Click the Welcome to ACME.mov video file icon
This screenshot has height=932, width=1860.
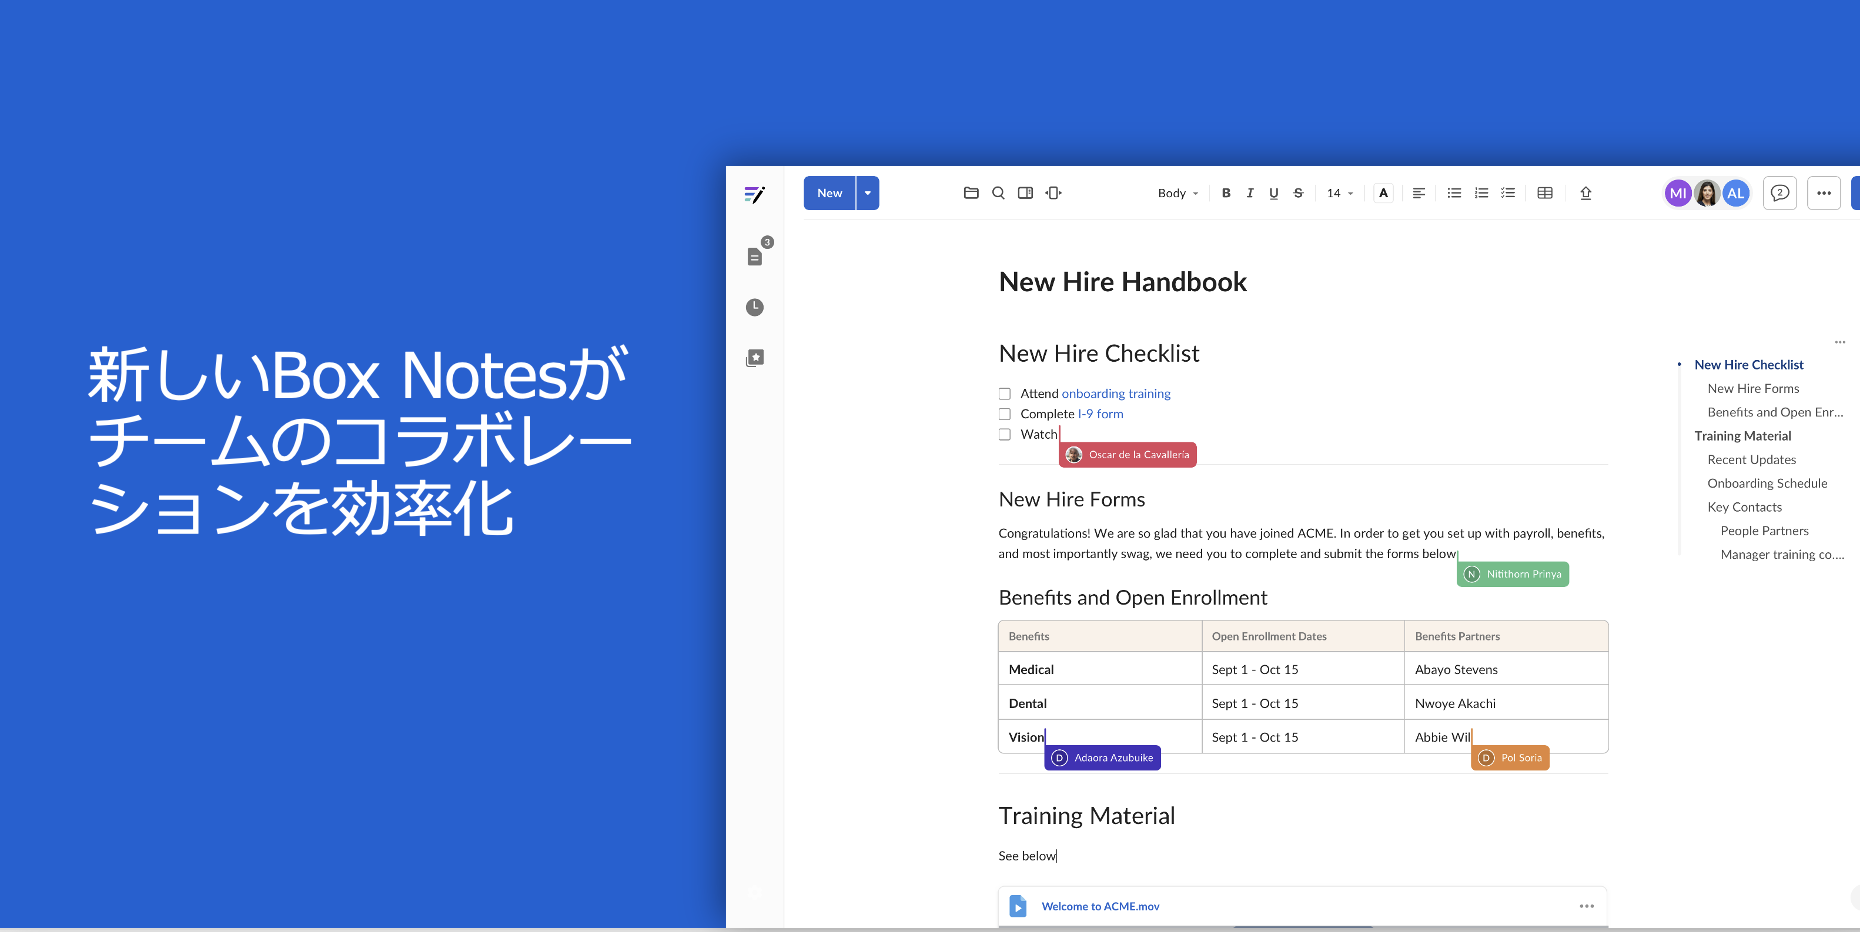(x=1018, y=906)
